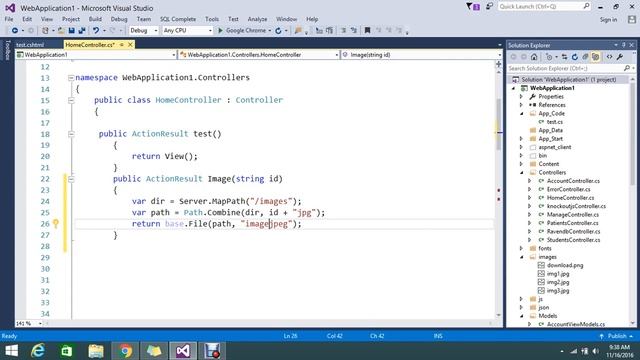
Task: Open the Toolbox side tab
Action: (x=7, y=51)
